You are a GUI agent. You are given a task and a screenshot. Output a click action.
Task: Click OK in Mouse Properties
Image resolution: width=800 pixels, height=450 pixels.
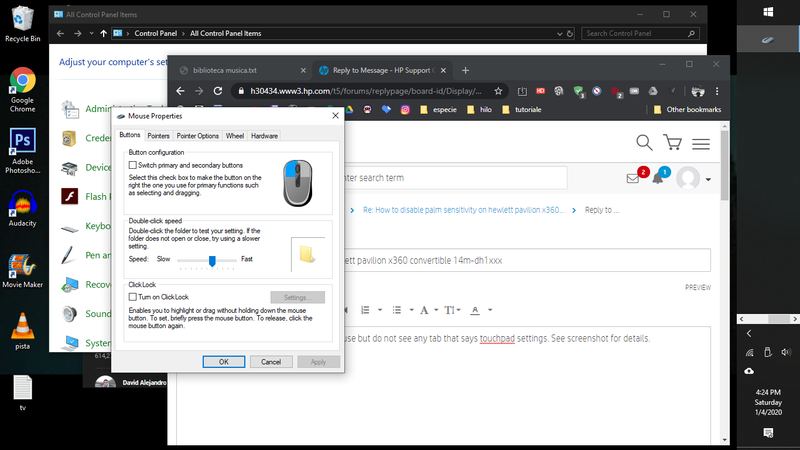(x=223, y=362)
